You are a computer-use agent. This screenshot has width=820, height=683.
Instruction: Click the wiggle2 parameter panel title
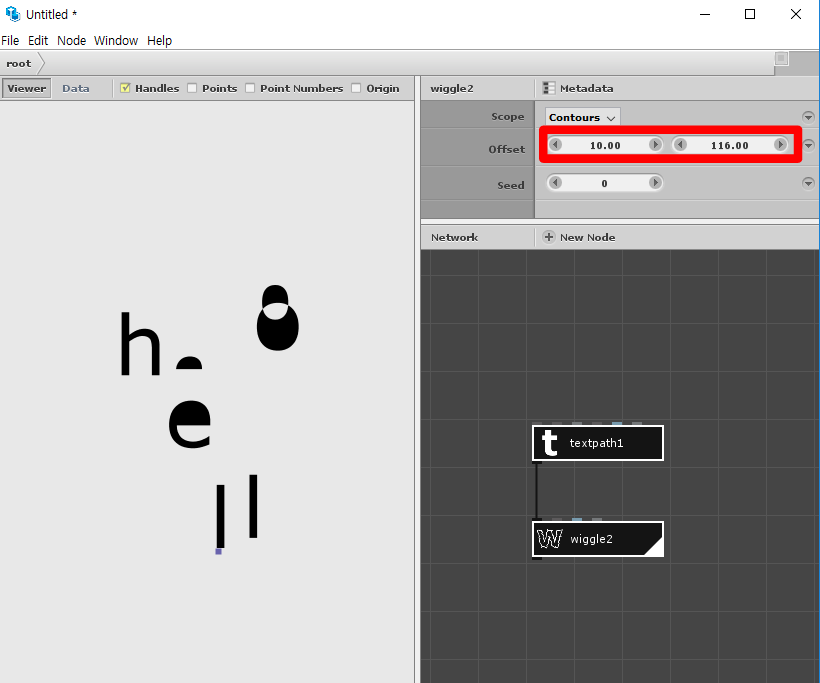point(452,88)
